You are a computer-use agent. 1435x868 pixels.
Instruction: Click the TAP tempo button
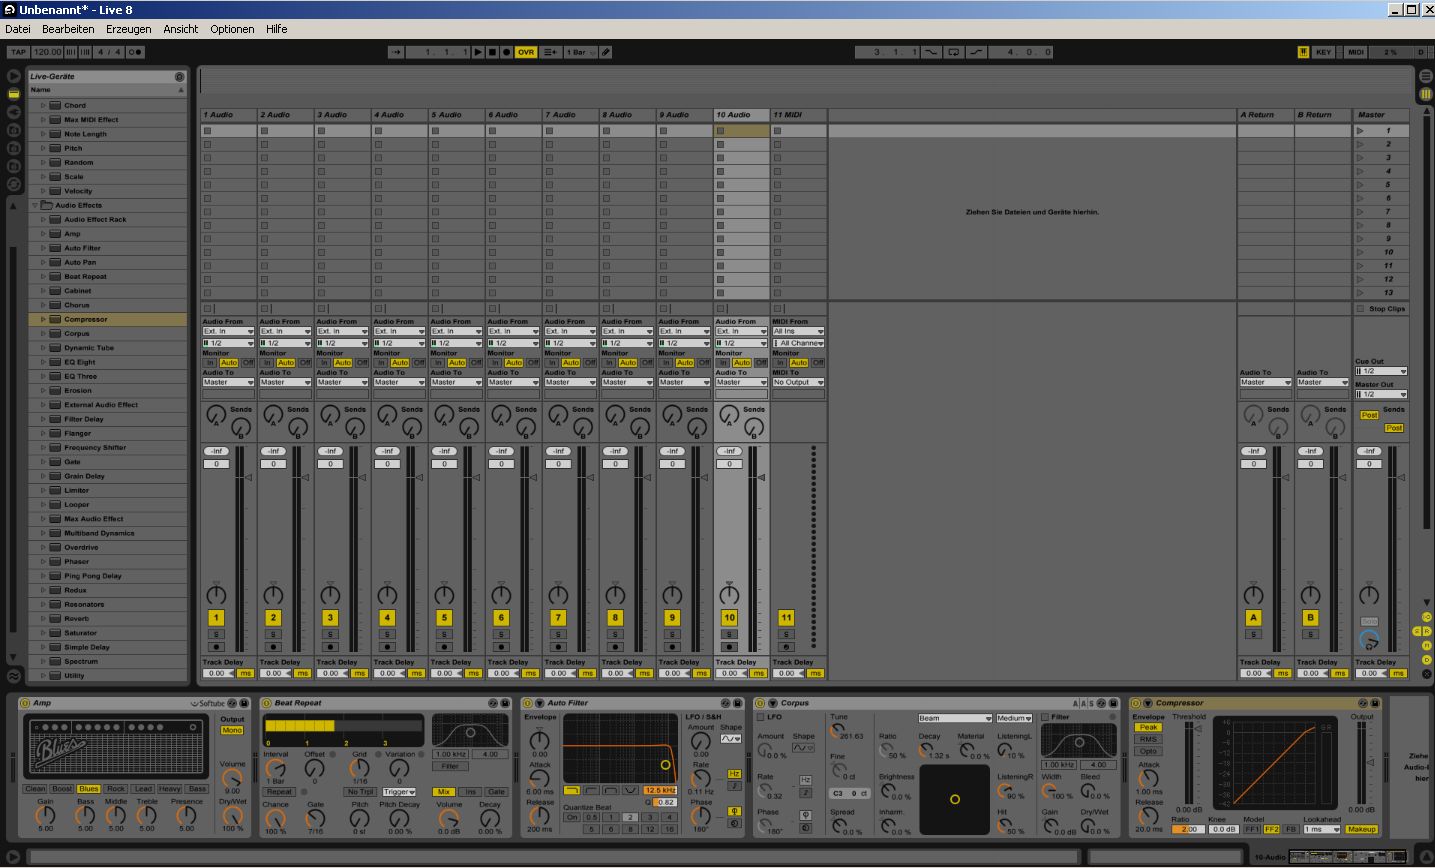click(18, 52)
